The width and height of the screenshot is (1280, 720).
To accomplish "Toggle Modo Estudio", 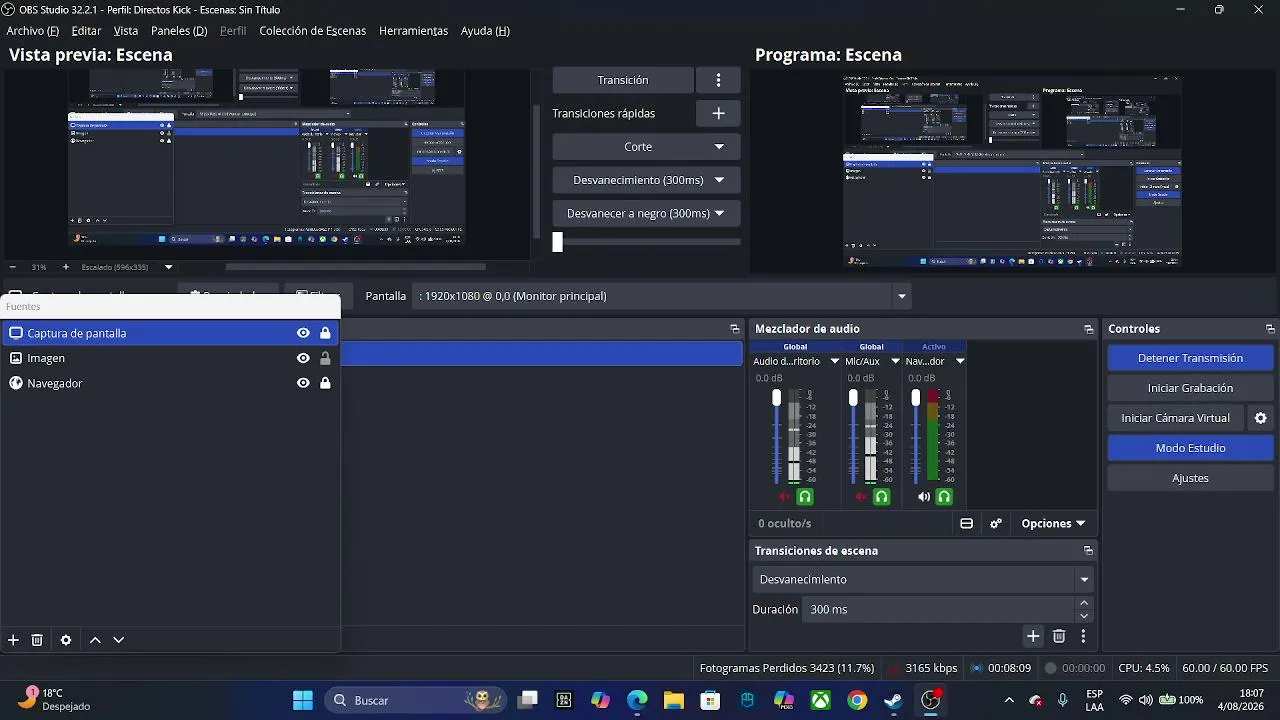I will (1190, 448).
